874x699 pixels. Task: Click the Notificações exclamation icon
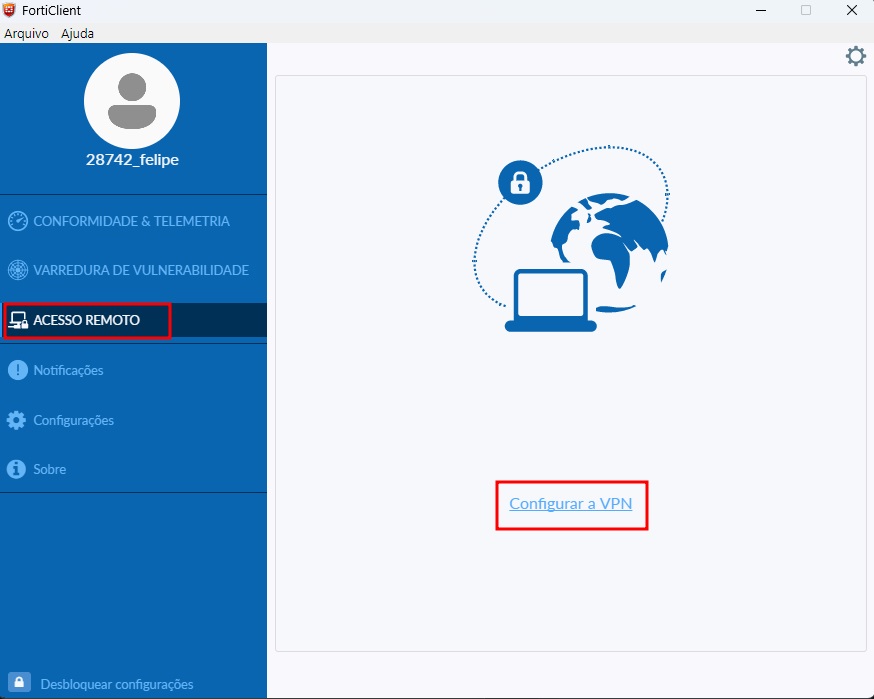pos(18,370)
